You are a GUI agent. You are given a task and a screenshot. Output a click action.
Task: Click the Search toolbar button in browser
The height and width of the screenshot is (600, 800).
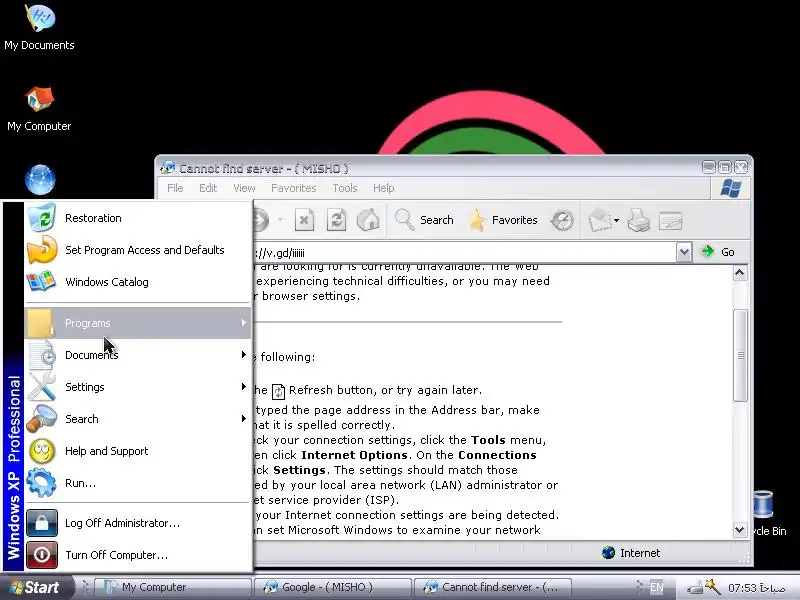click(424, 220)
